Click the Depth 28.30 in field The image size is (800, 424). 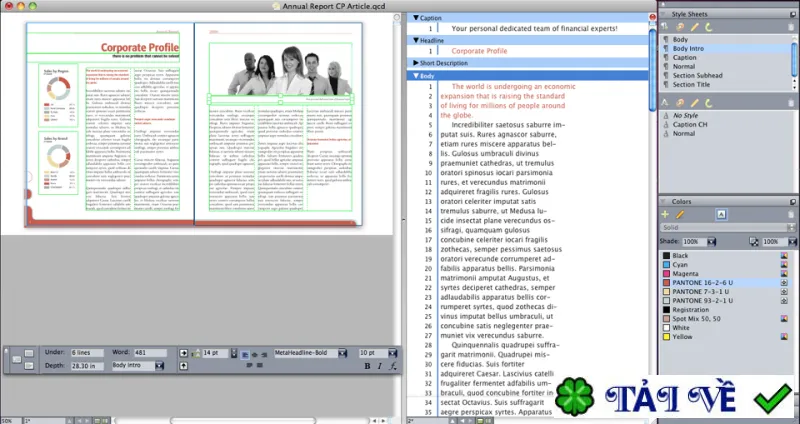[87, 366]
